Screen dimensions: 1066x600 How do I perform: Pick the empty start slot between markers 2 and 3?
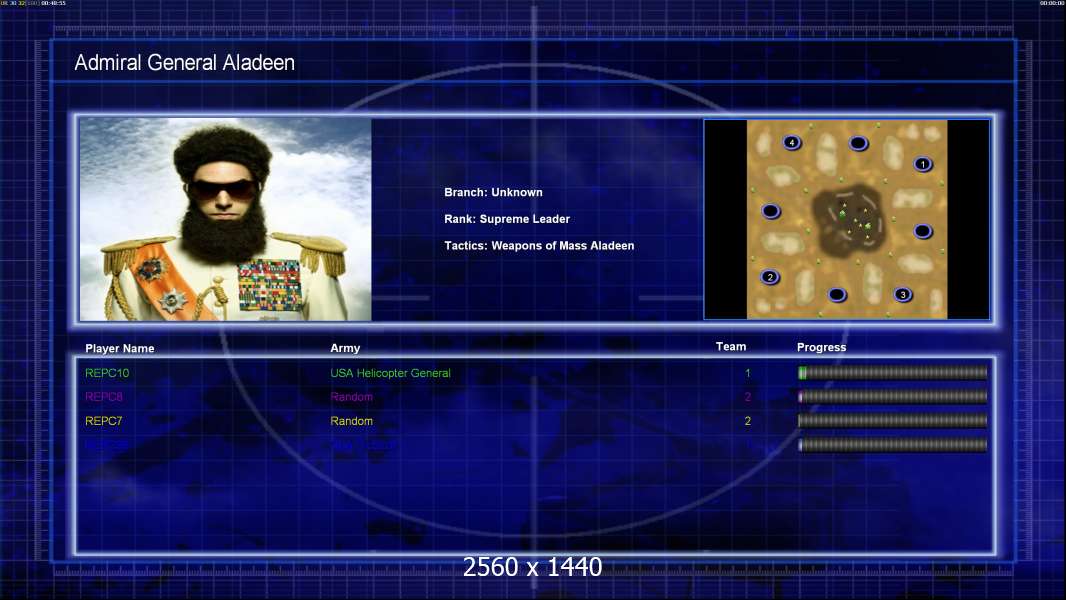tap(837, 294)
